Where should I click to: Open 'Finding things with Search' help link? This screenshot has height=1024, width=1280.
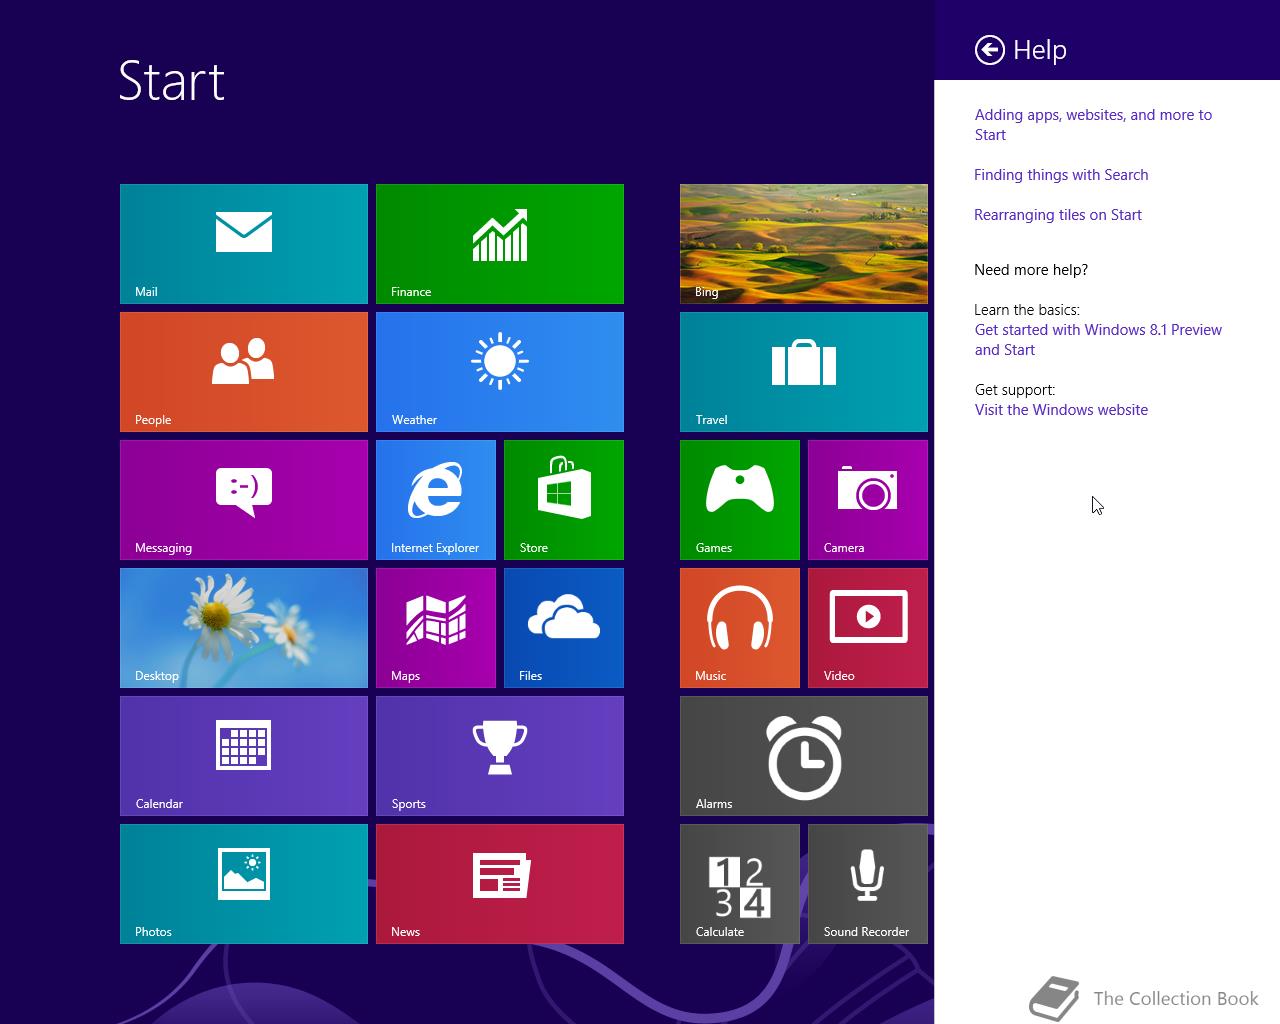tap(1061, 175)
